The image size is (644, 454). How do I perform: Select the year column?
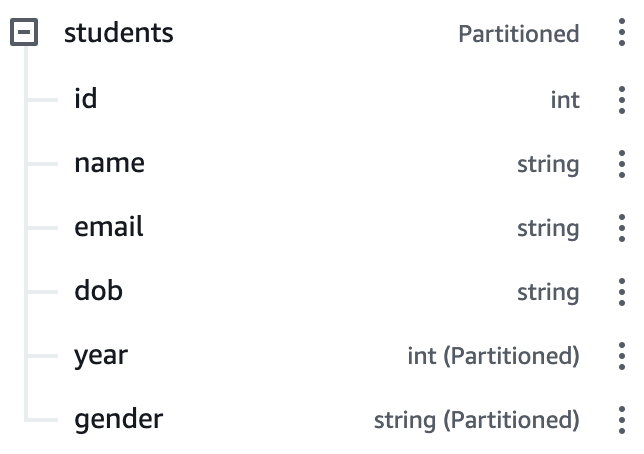click(x=101, y=355)
